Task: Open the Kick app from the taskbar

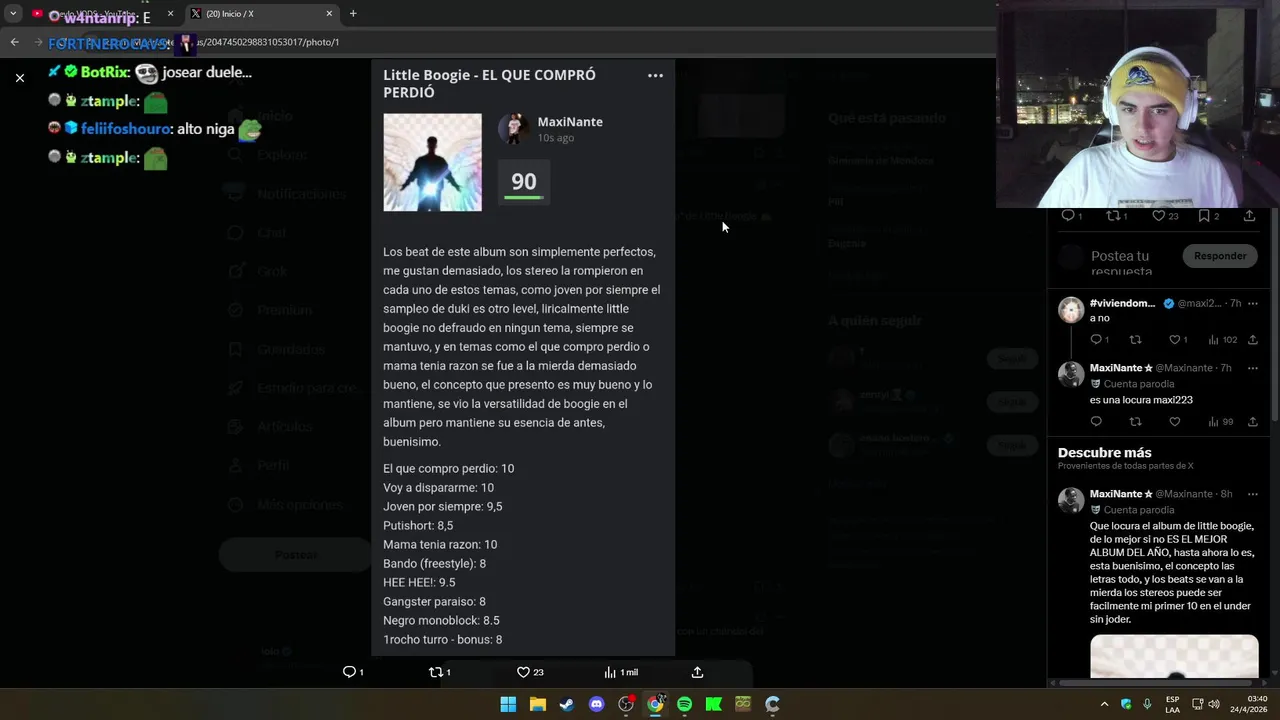Action: pos(714,704)
